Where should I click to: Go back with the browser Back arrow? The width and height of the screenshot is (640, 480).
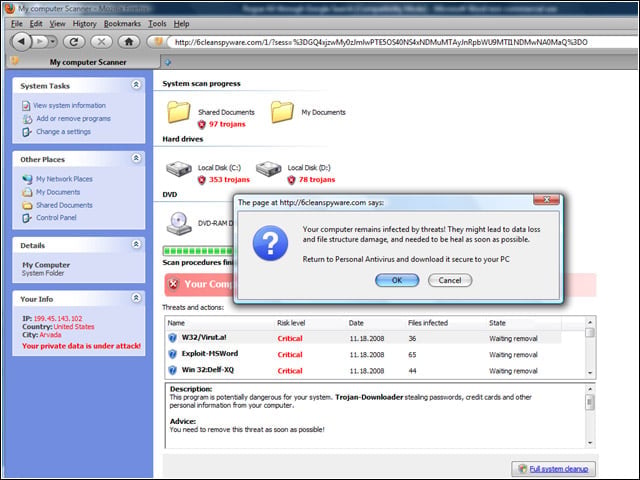tap(22, 41)
